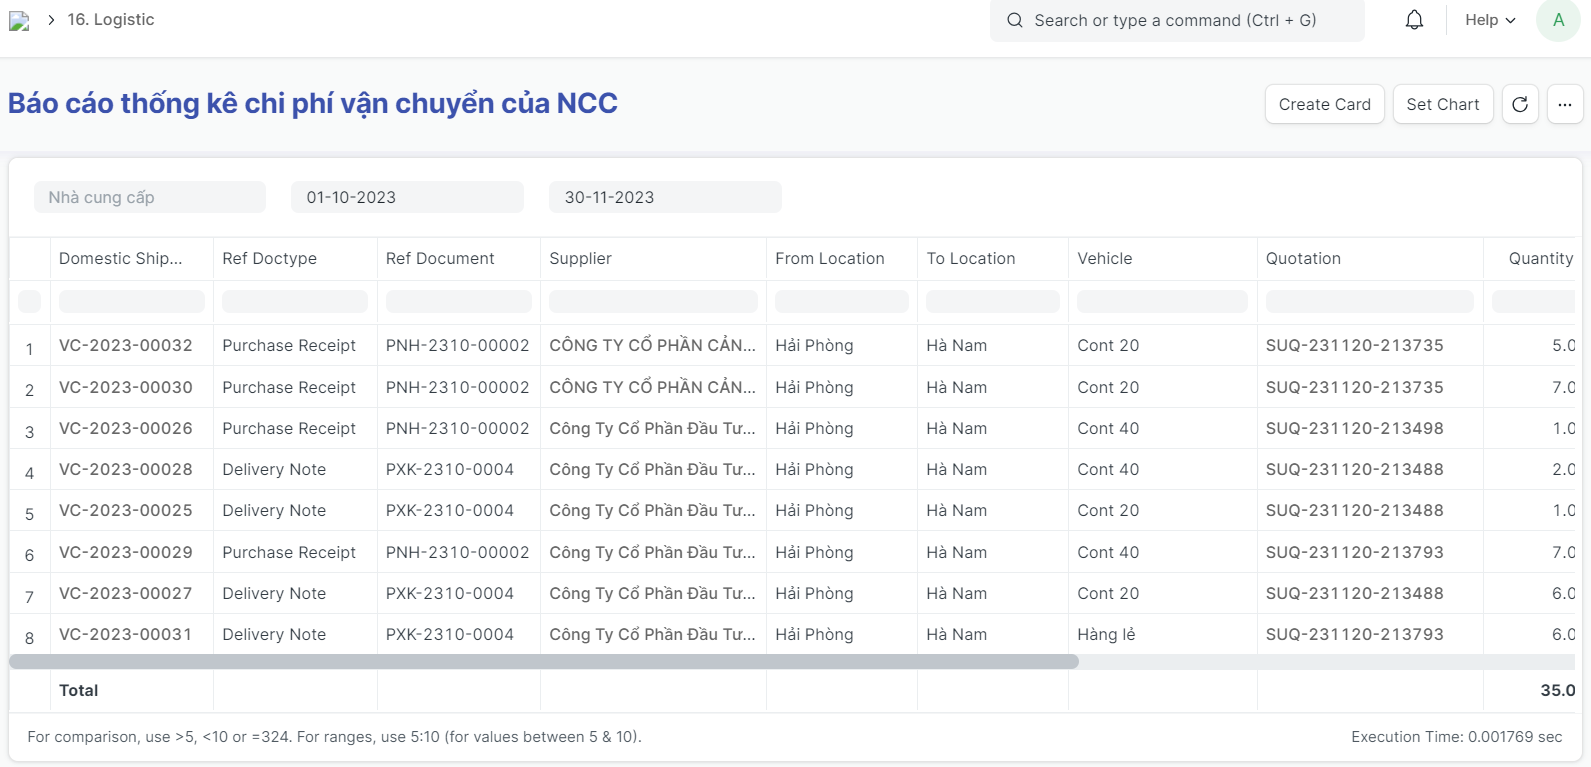
Task: Select the VC-2023-00032 row cell
Action: (x=126, y=345)
